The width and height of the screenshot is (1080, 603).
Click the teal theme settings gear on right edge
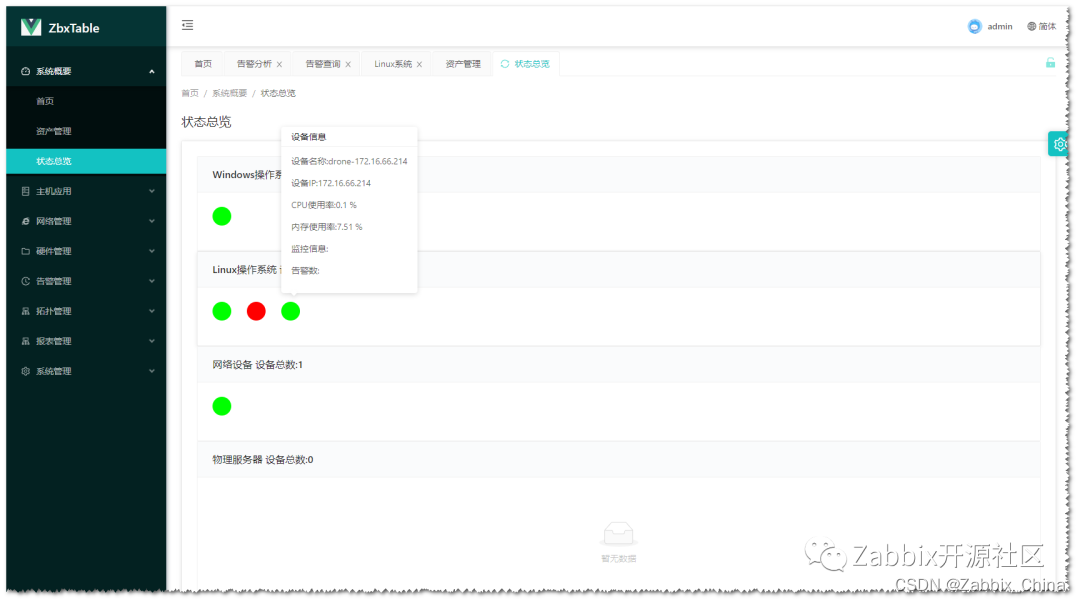click(x=1058, y=143)
